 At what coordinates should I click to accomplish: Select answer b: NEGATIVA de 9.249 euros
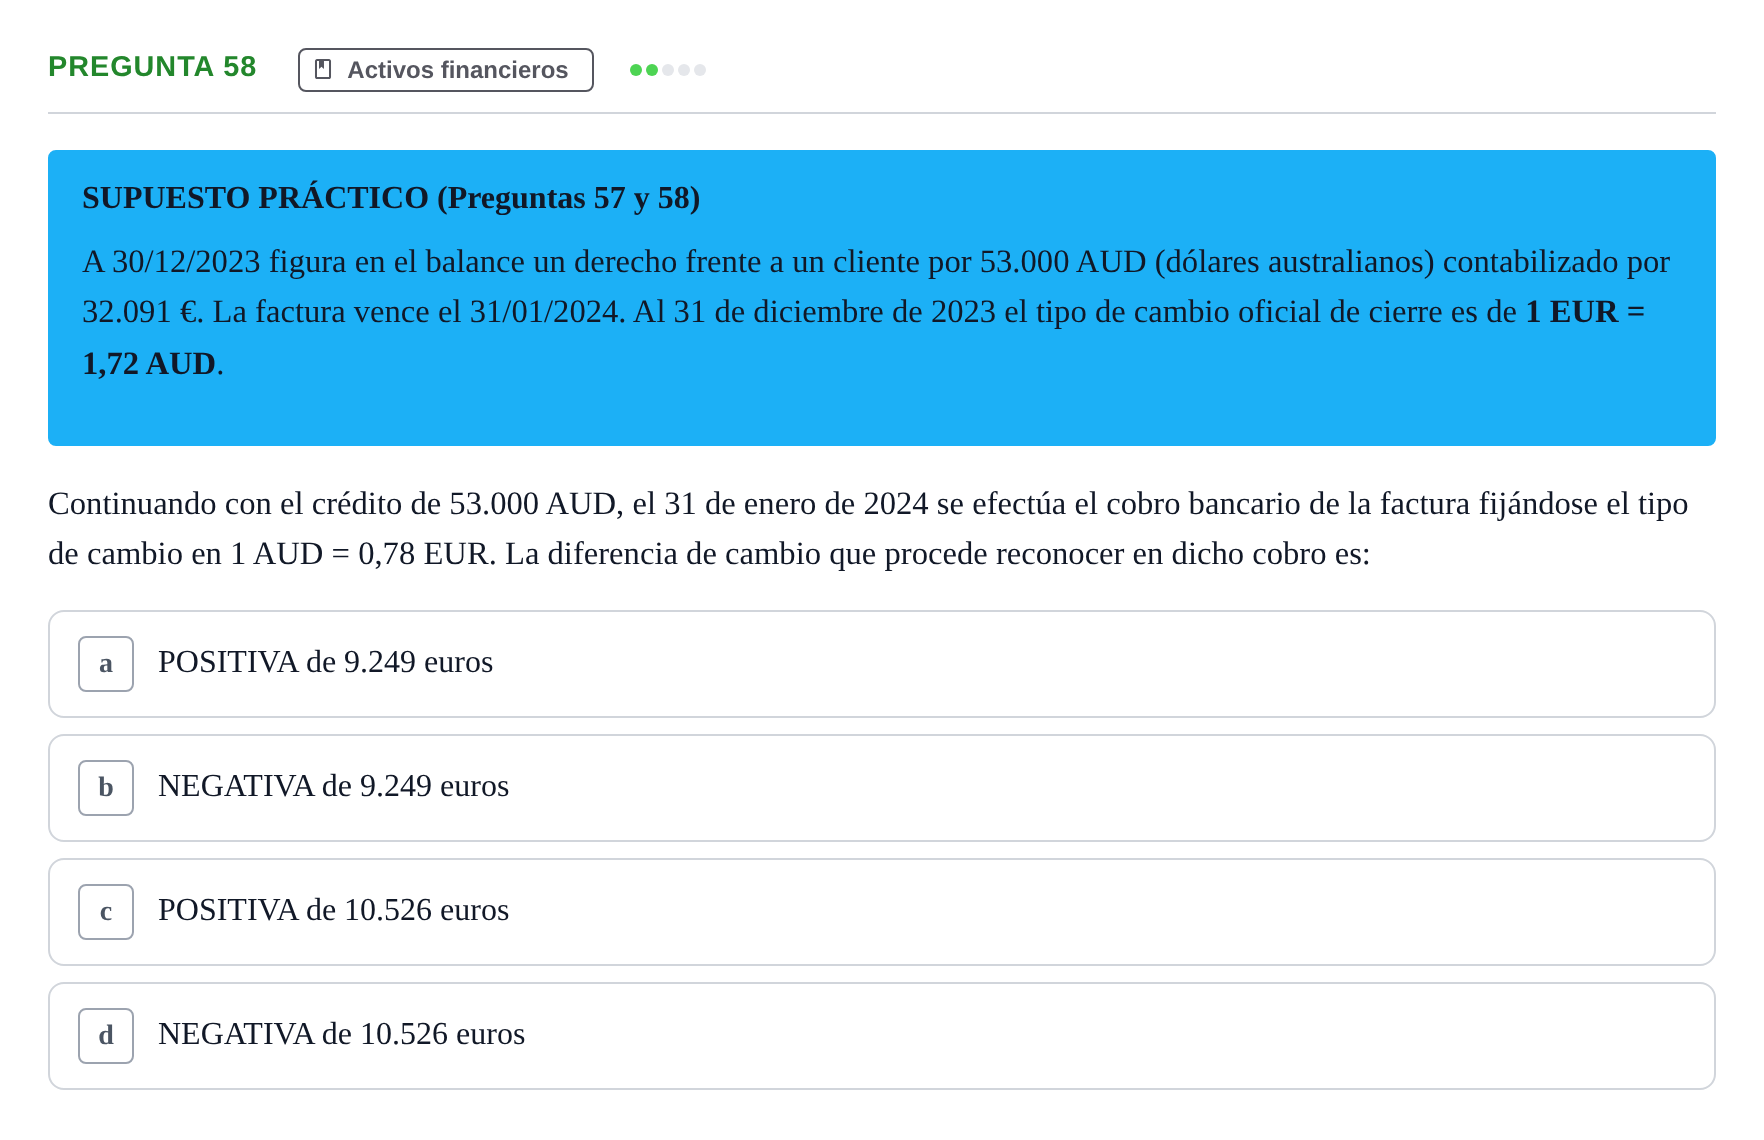tap(881, 788)
